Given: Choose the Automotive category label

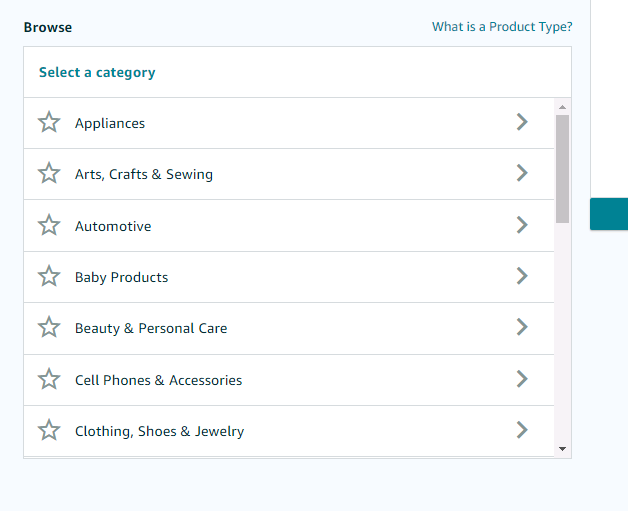Looking at the screenshot, I should click(113, 226).
